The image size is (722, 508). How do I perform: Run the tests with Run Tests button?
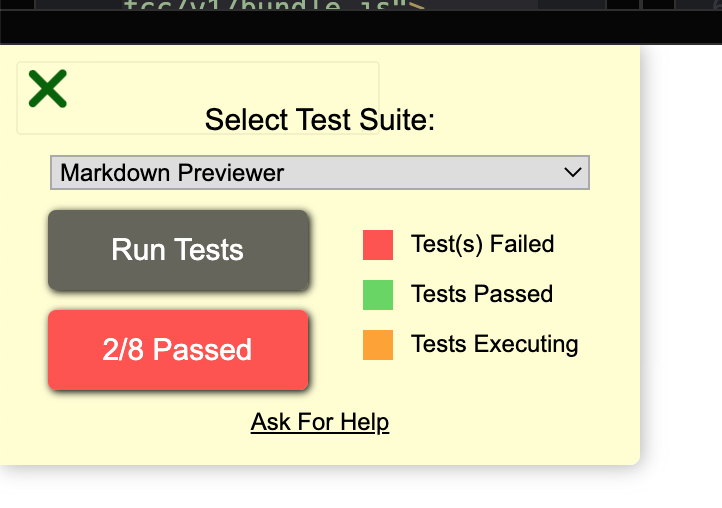coord(178,250)
